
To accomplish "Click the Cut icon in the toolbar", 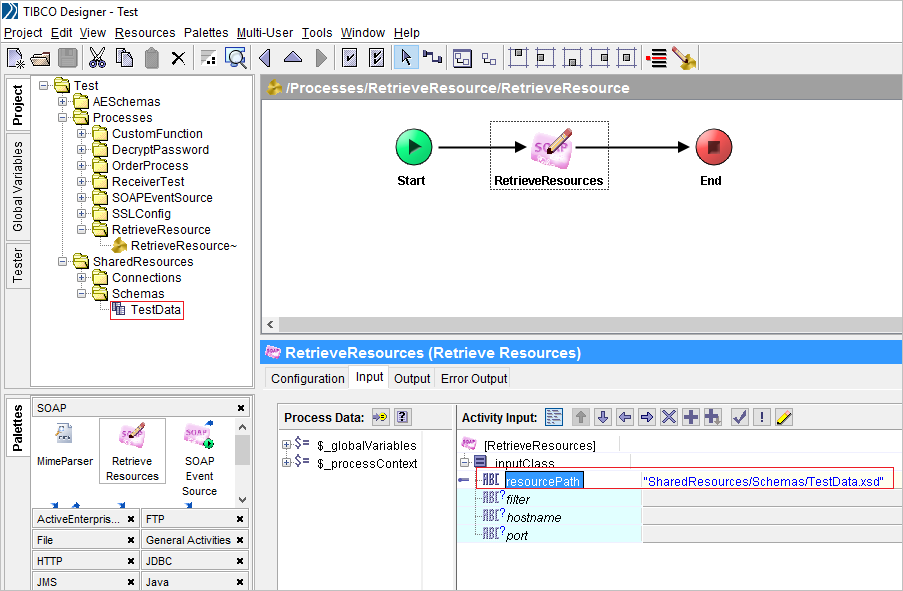I will [x=96, y=57].
